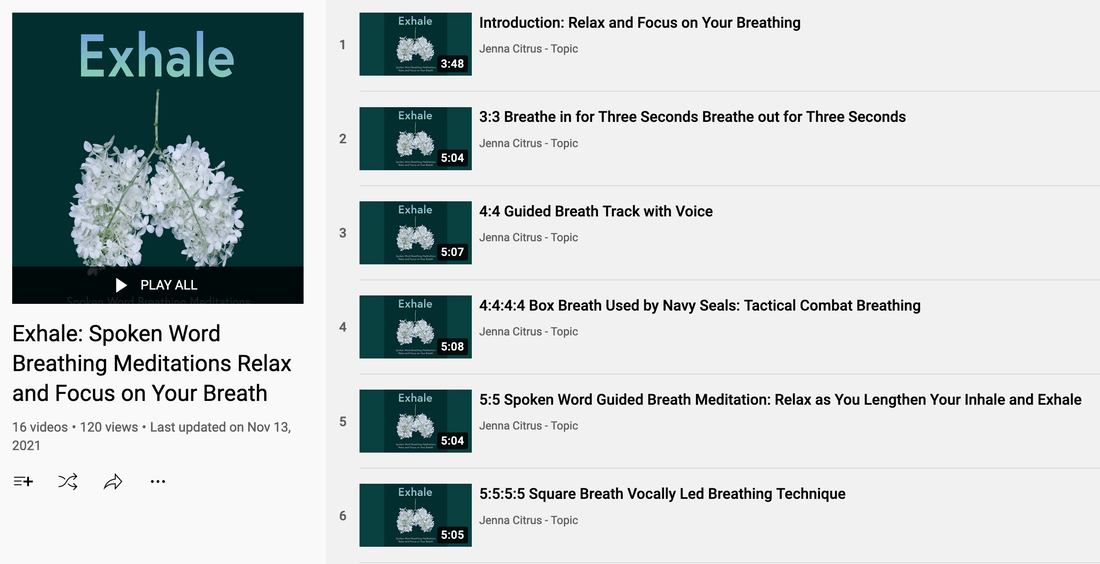Shuffle the playlist with shuffle icon
This screenshot has height=564, width=1100.
coord(68,481)
